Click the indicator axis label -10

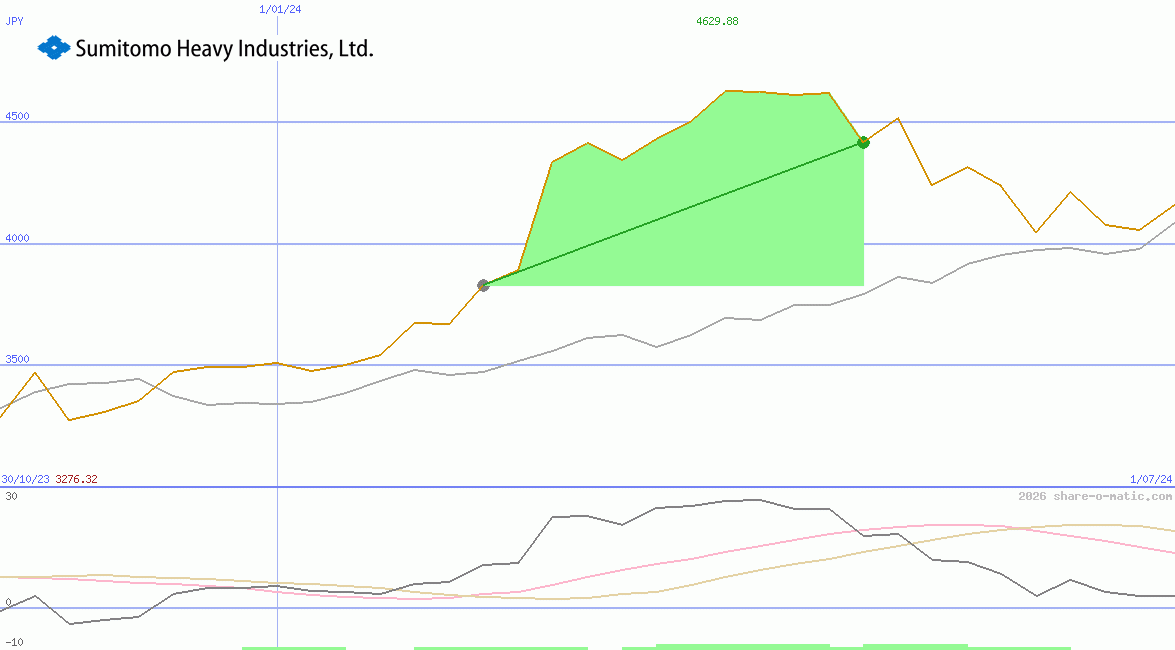point(14,643)
